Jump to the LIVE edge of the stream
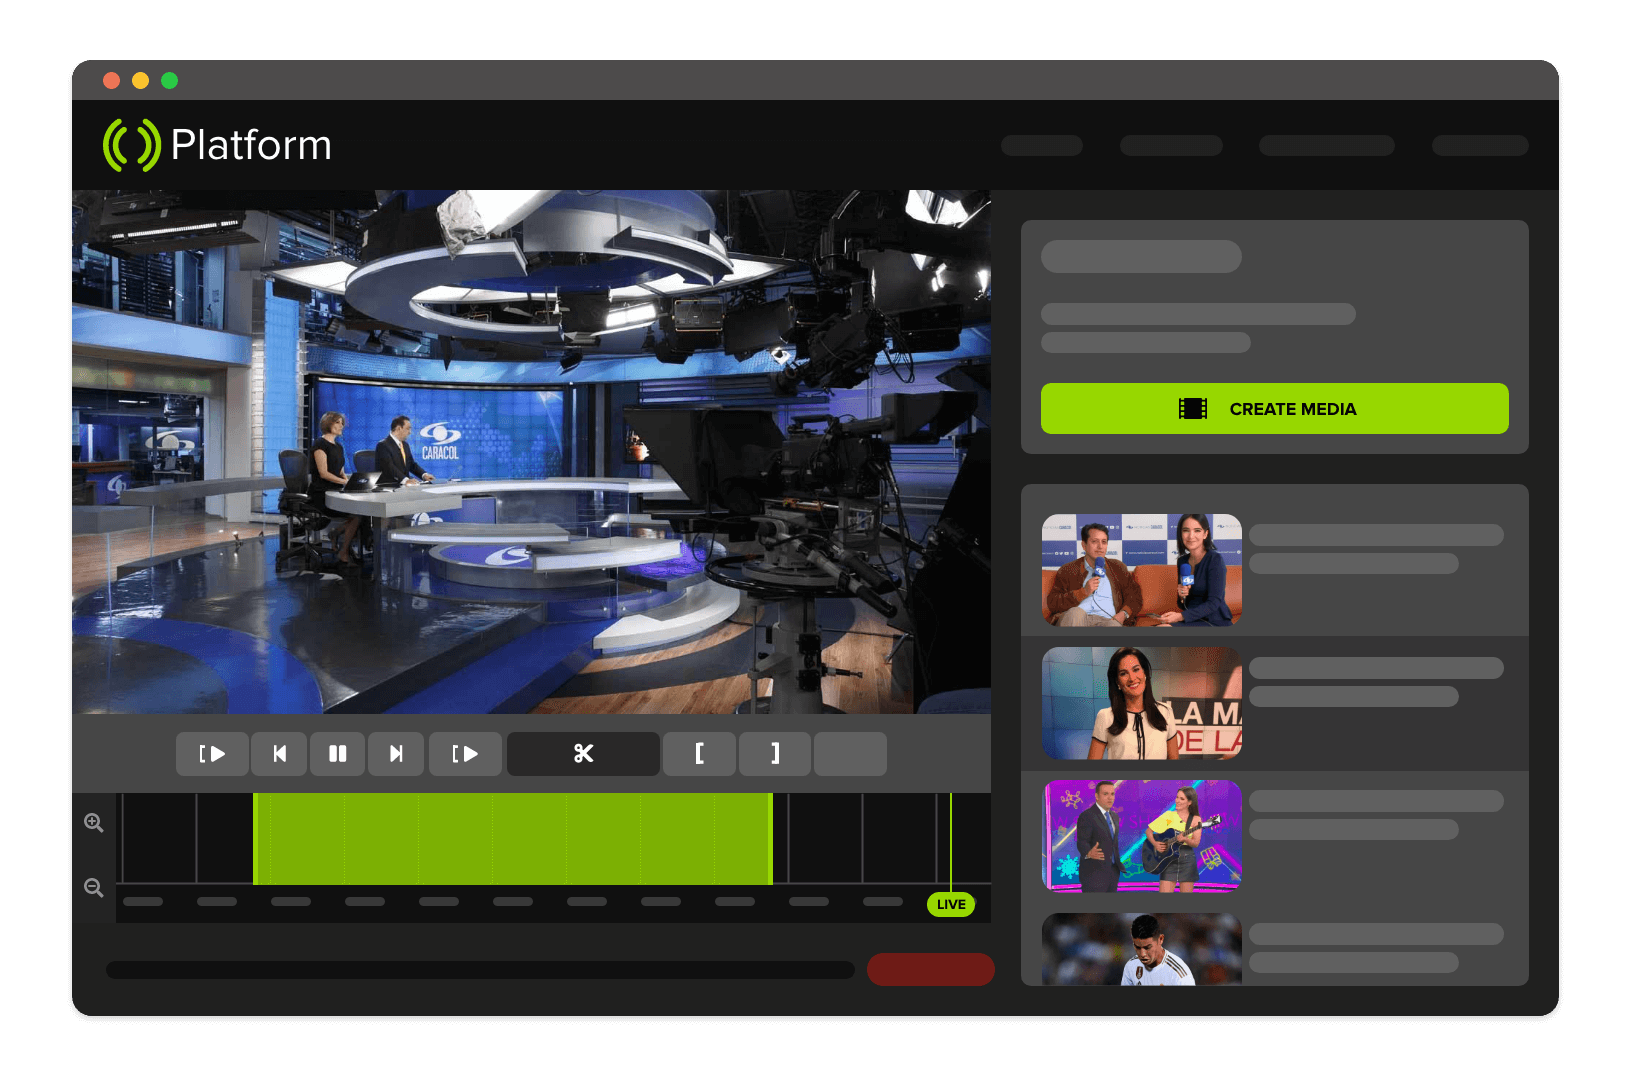Image resolution: width=1630 pixels, height=1075 pixels. tap(950, 904)
